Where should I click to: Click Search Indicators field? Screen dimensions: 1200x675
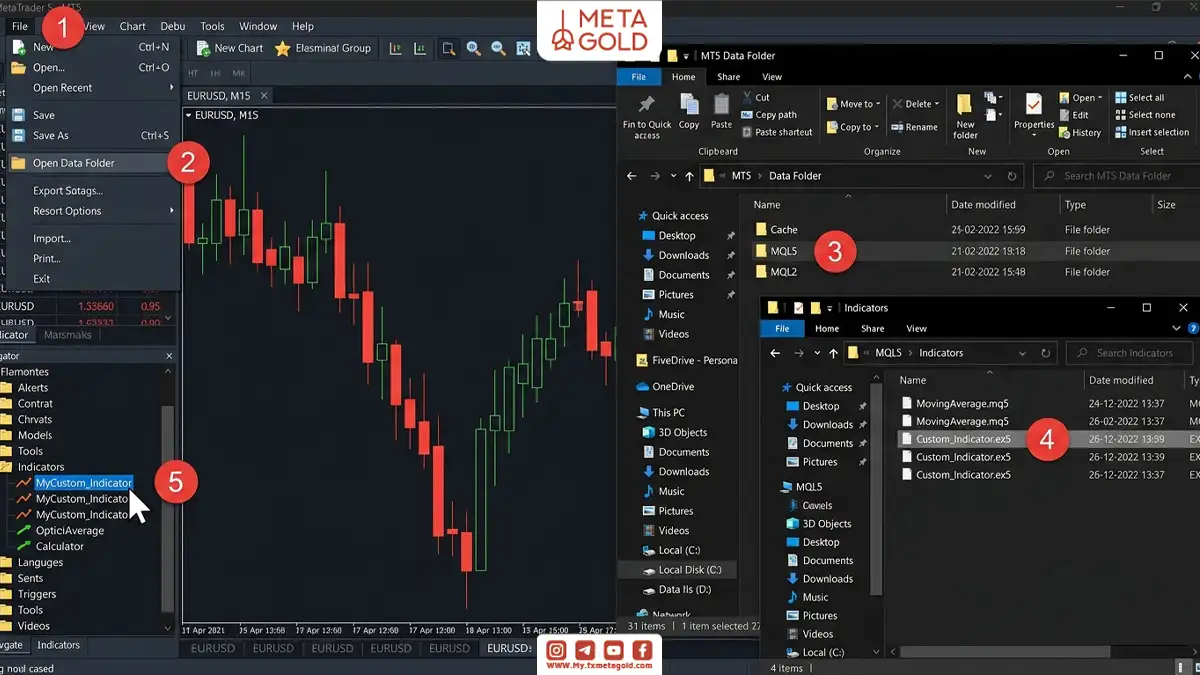coord(1131,353)
